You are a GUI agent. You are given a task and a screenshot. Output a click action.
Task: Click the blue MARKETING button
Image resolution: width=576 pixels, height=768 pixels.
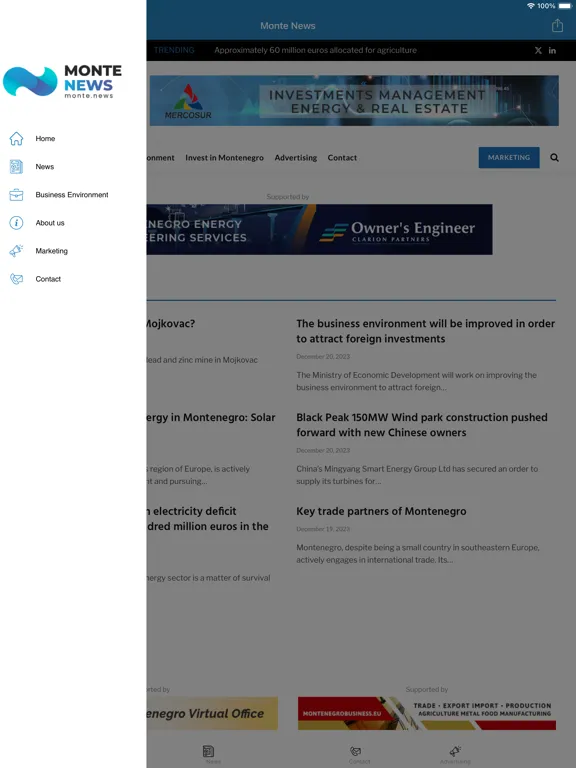coord(509,157)
